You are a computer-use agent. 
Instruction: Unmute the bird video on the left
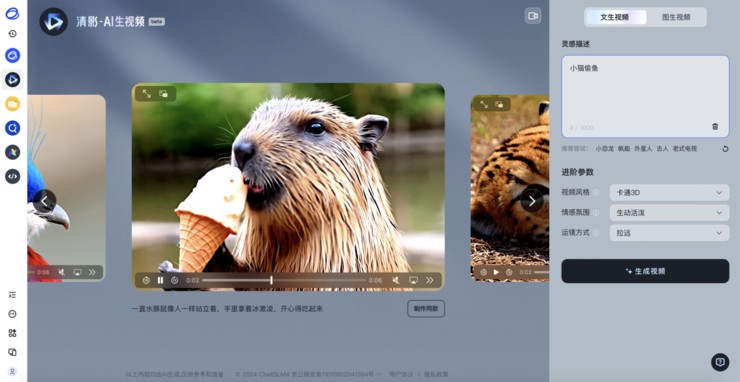(62, 272)
